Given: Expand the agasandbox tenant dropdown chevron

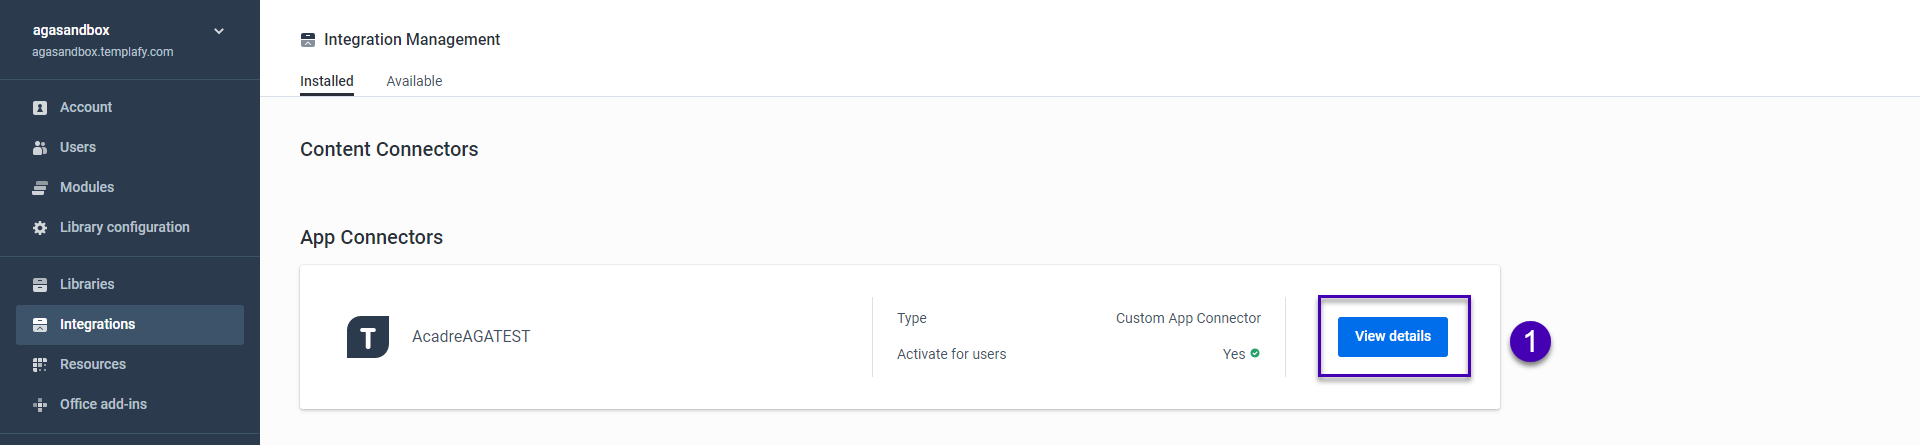Looking at the screenshot, I should (x=219, y=31).
